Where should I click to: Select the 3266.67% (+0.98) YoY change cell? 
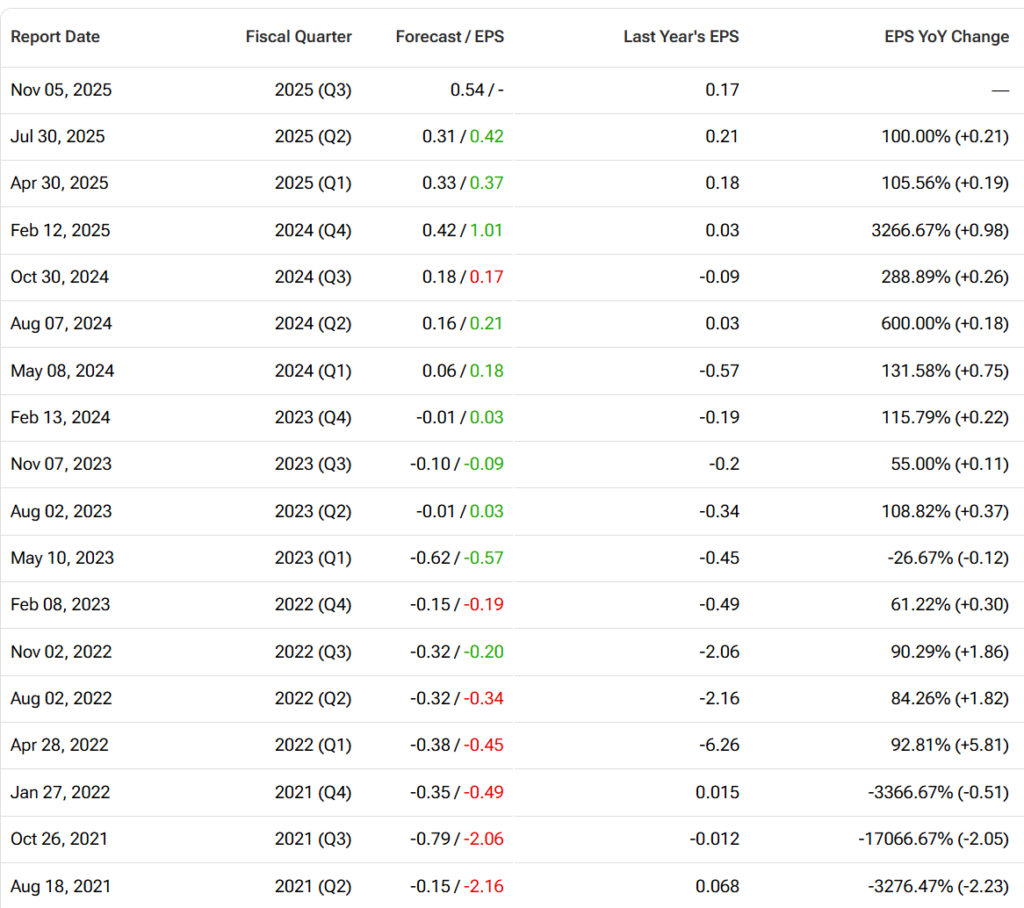pyautogui.click(x=940, y=231)
